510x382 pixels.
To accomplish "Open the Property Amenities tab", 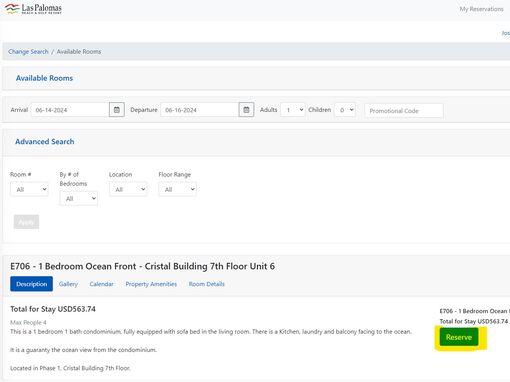I will (151, 284).
